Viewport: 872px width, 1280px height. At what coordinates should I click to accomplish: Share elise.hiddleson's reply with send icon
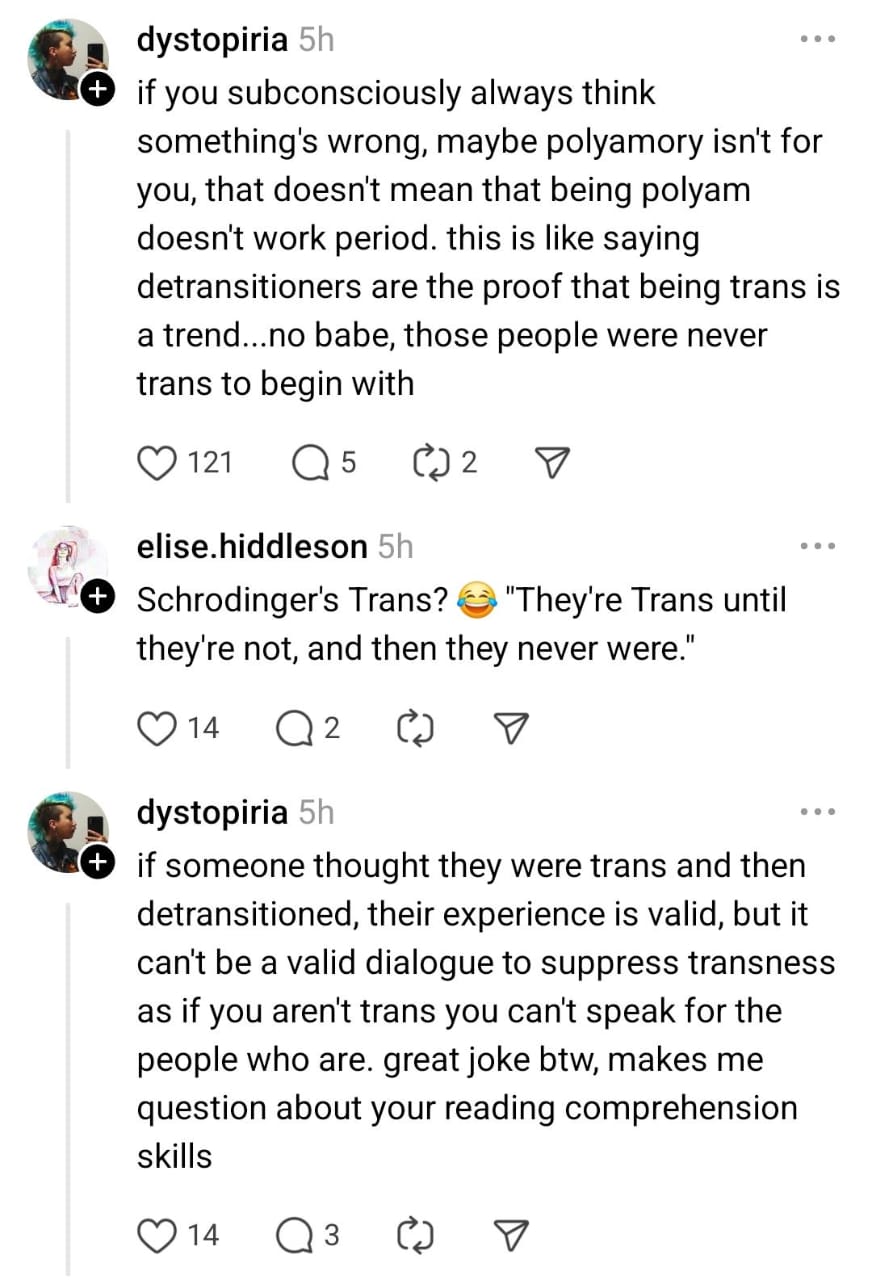coord(512,728)
